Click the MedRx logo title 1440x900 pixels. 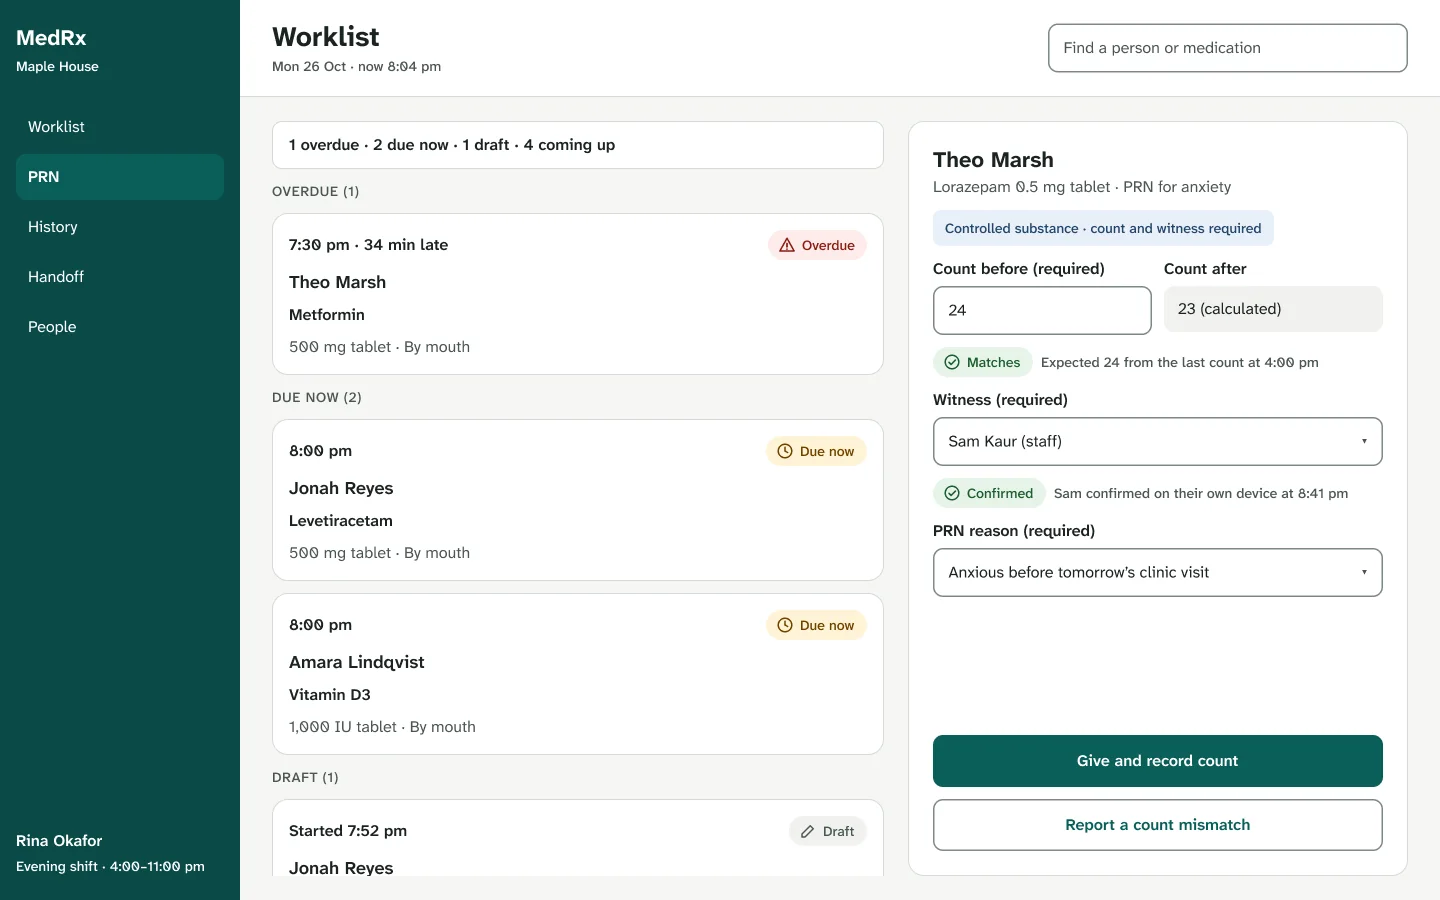51,38
